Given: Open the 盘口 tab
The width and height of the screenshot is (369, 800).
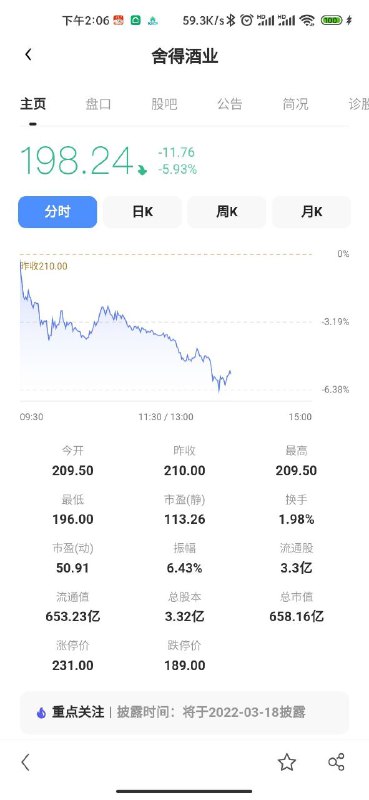Looking at the screenshot, I should point(98,104).
